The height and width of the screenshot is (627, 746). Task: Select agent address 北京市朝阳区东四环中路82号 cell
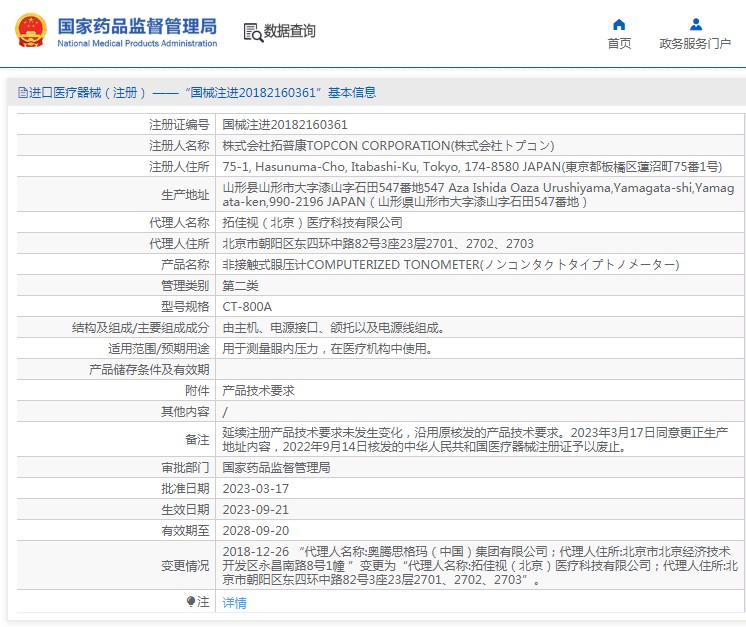[x=378, y=244]
